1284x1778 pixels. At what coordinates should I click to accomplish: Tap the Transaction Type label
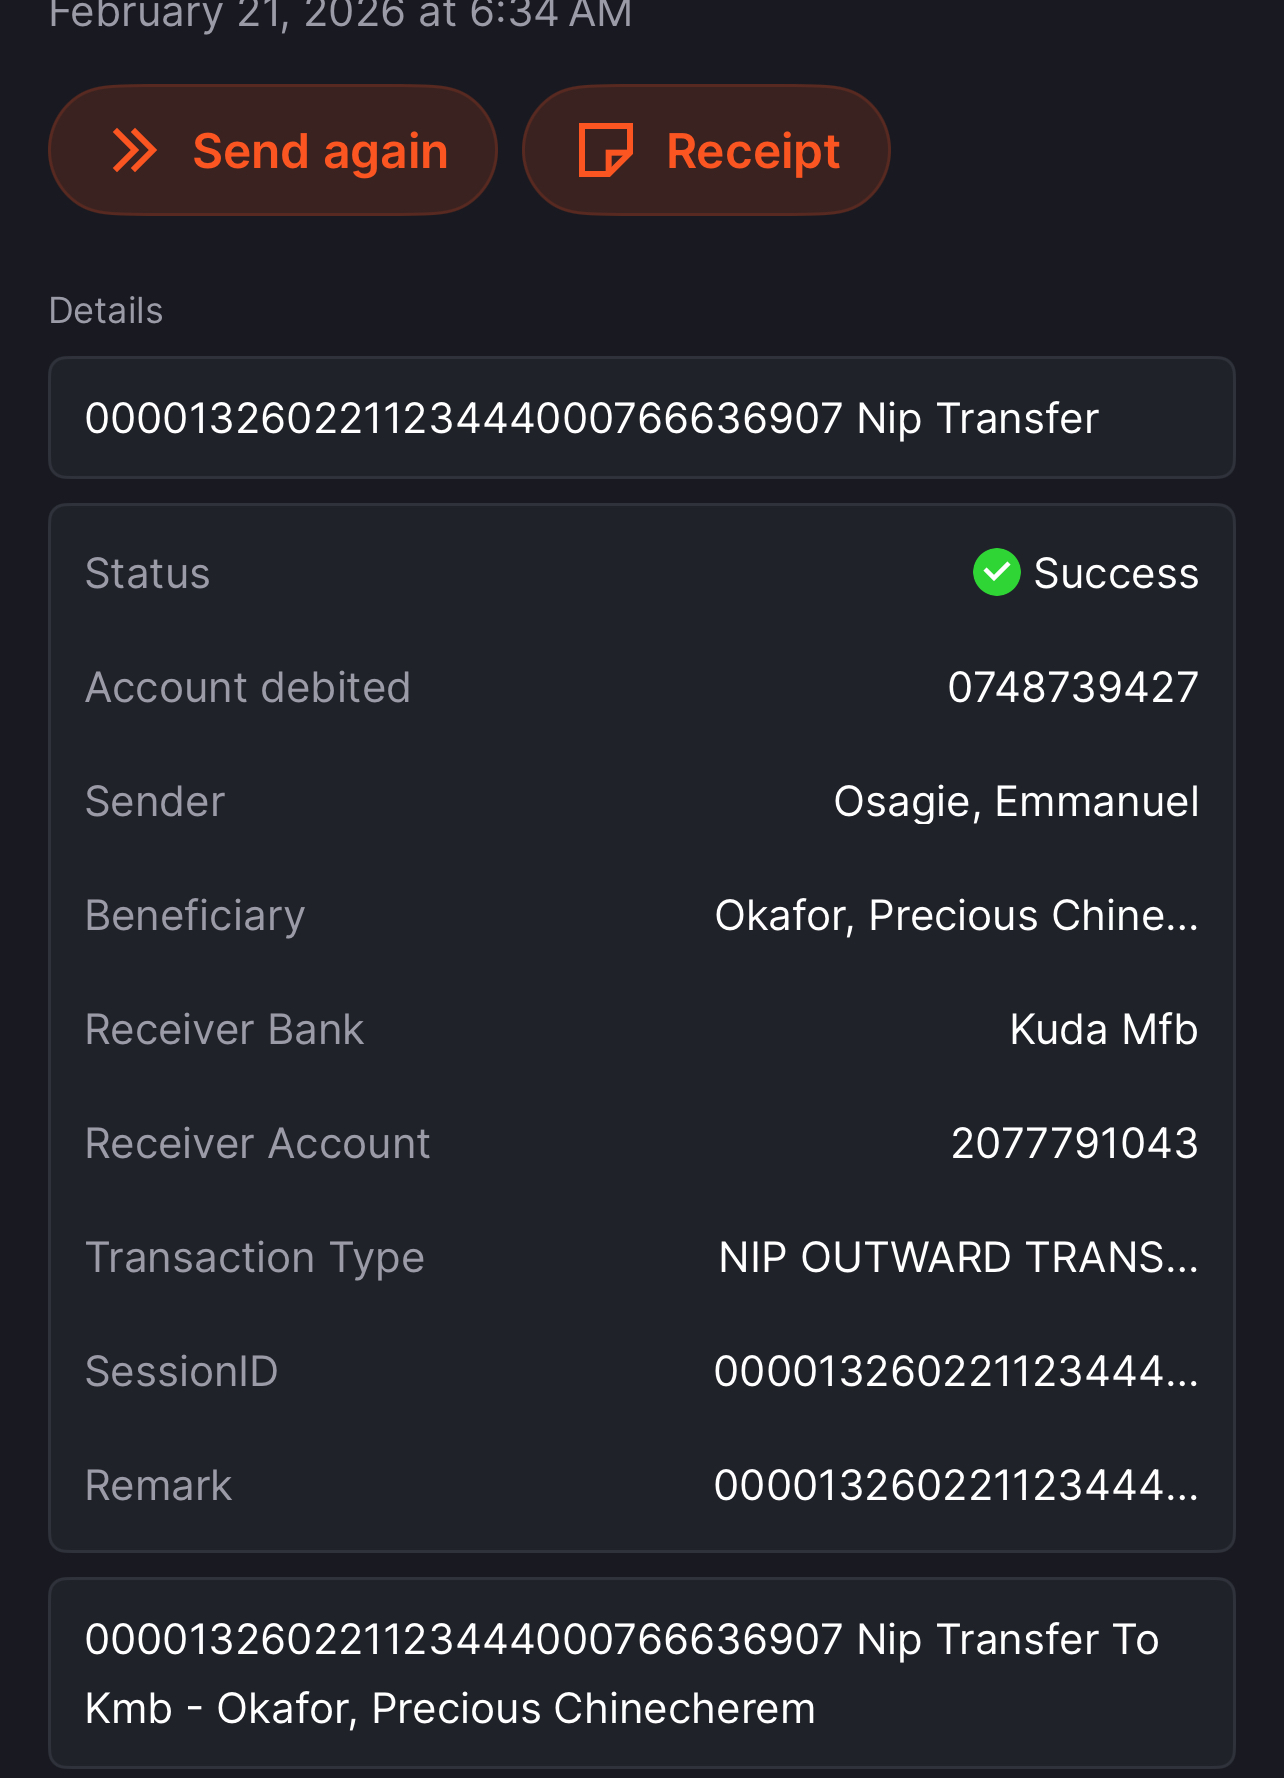coord(254,1258)
